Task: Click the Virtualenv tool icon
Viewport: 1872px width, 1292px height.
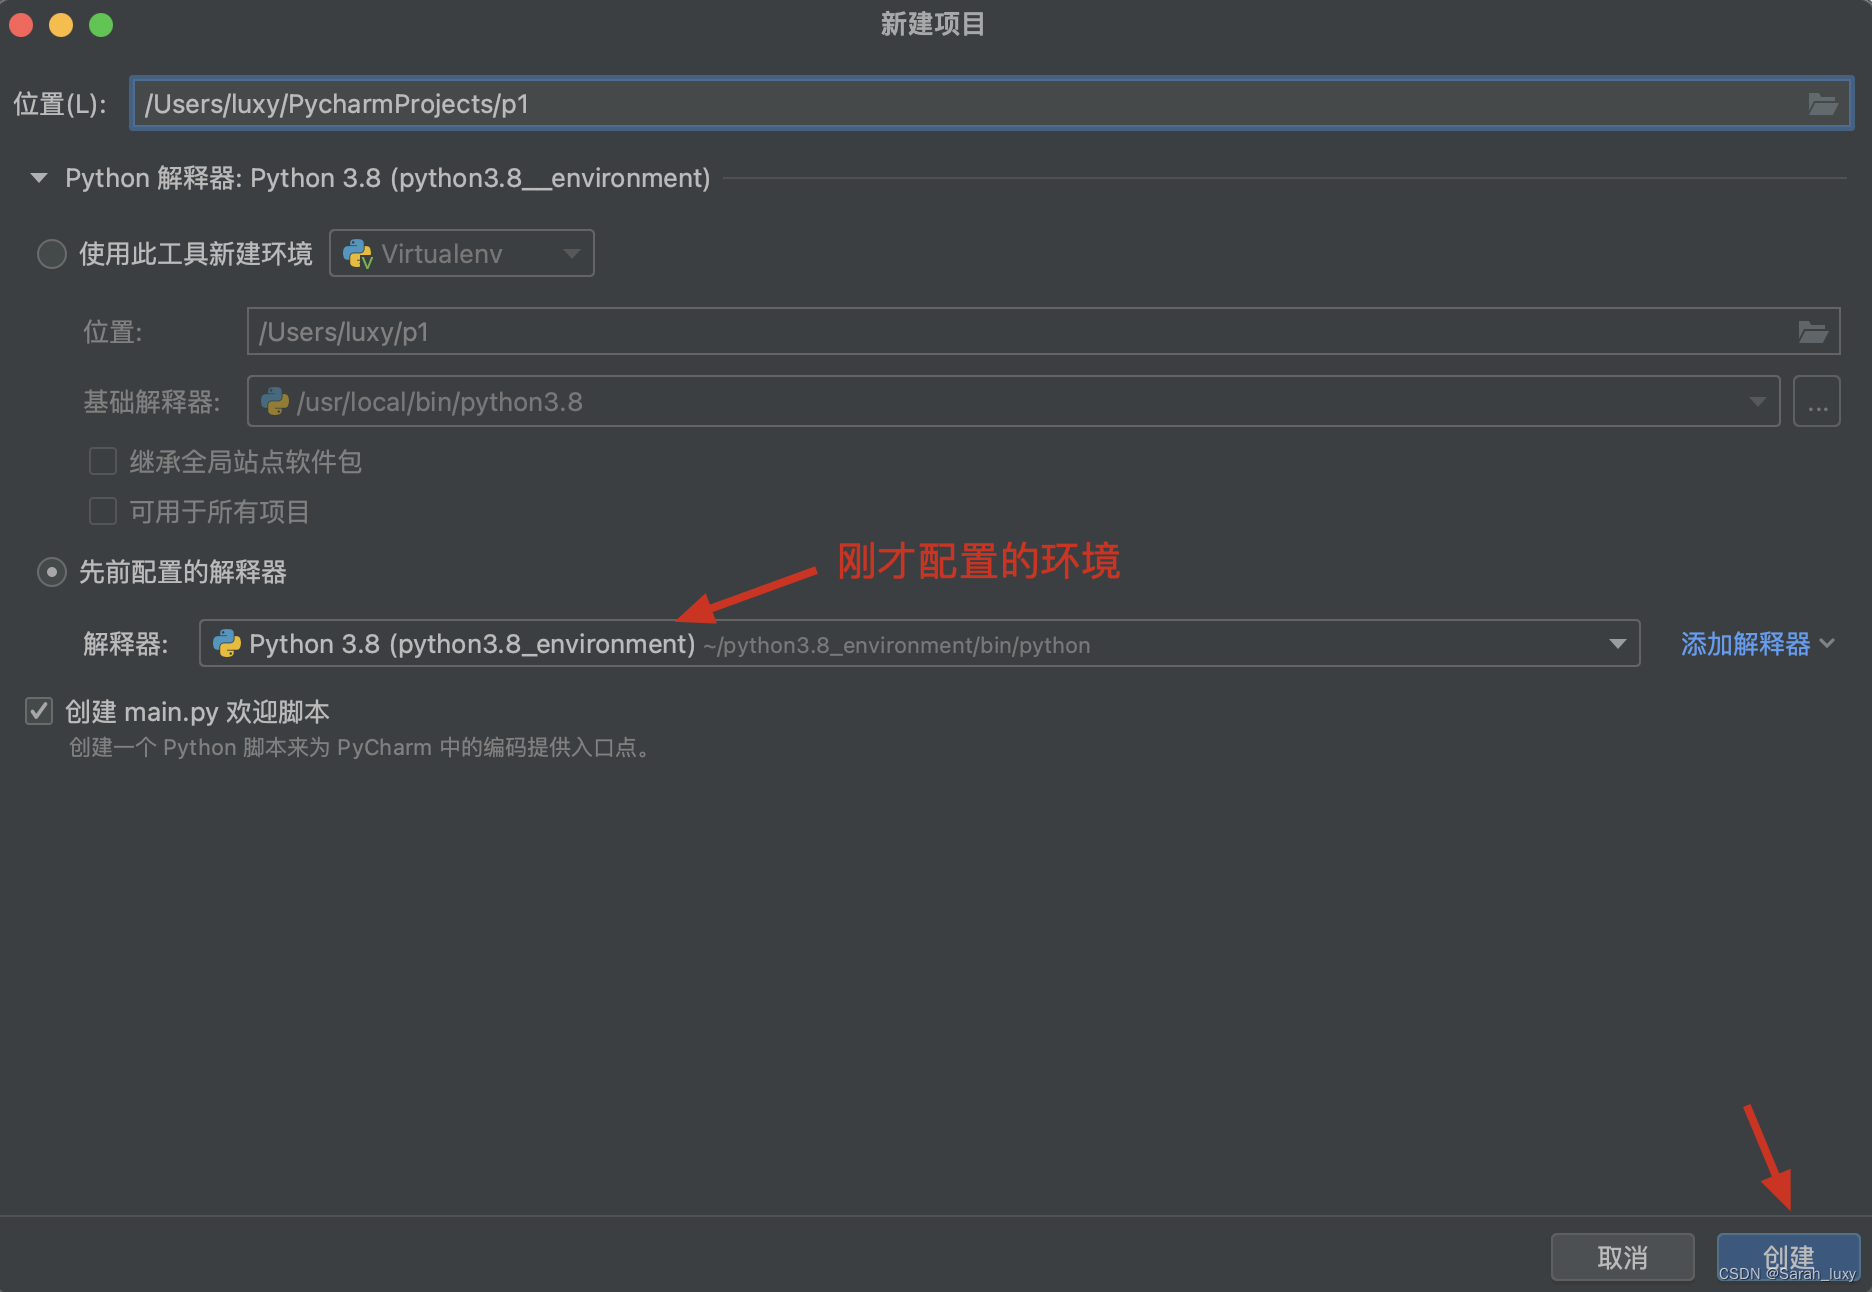Action: point(358,254)
